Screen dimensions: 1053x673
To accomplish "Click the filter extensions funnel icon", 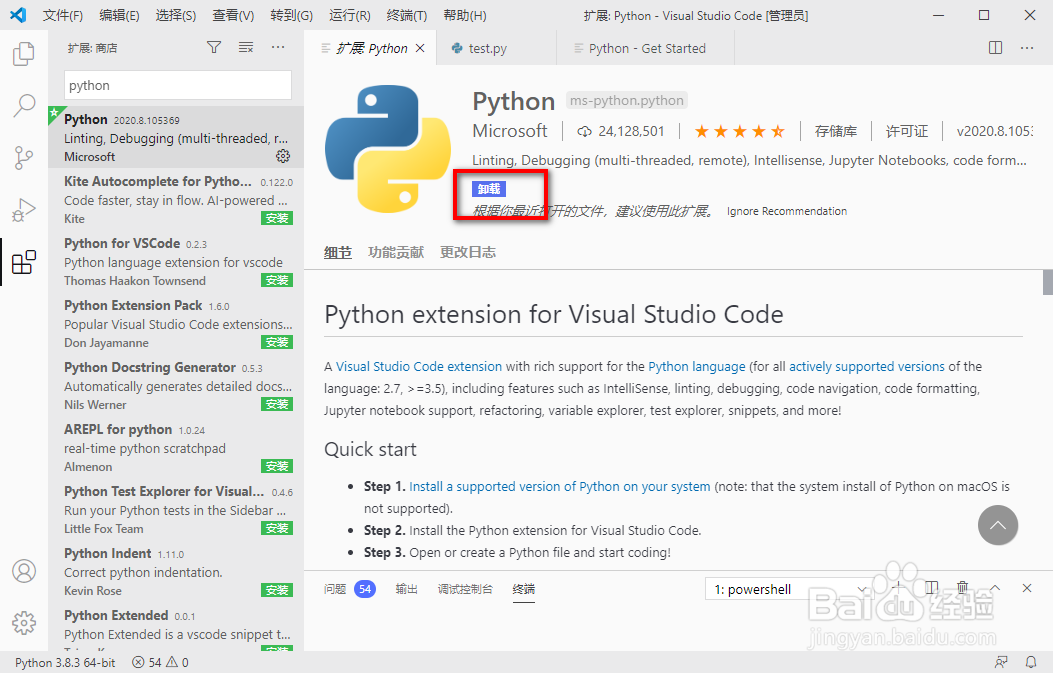I will [x=214, y=47].
